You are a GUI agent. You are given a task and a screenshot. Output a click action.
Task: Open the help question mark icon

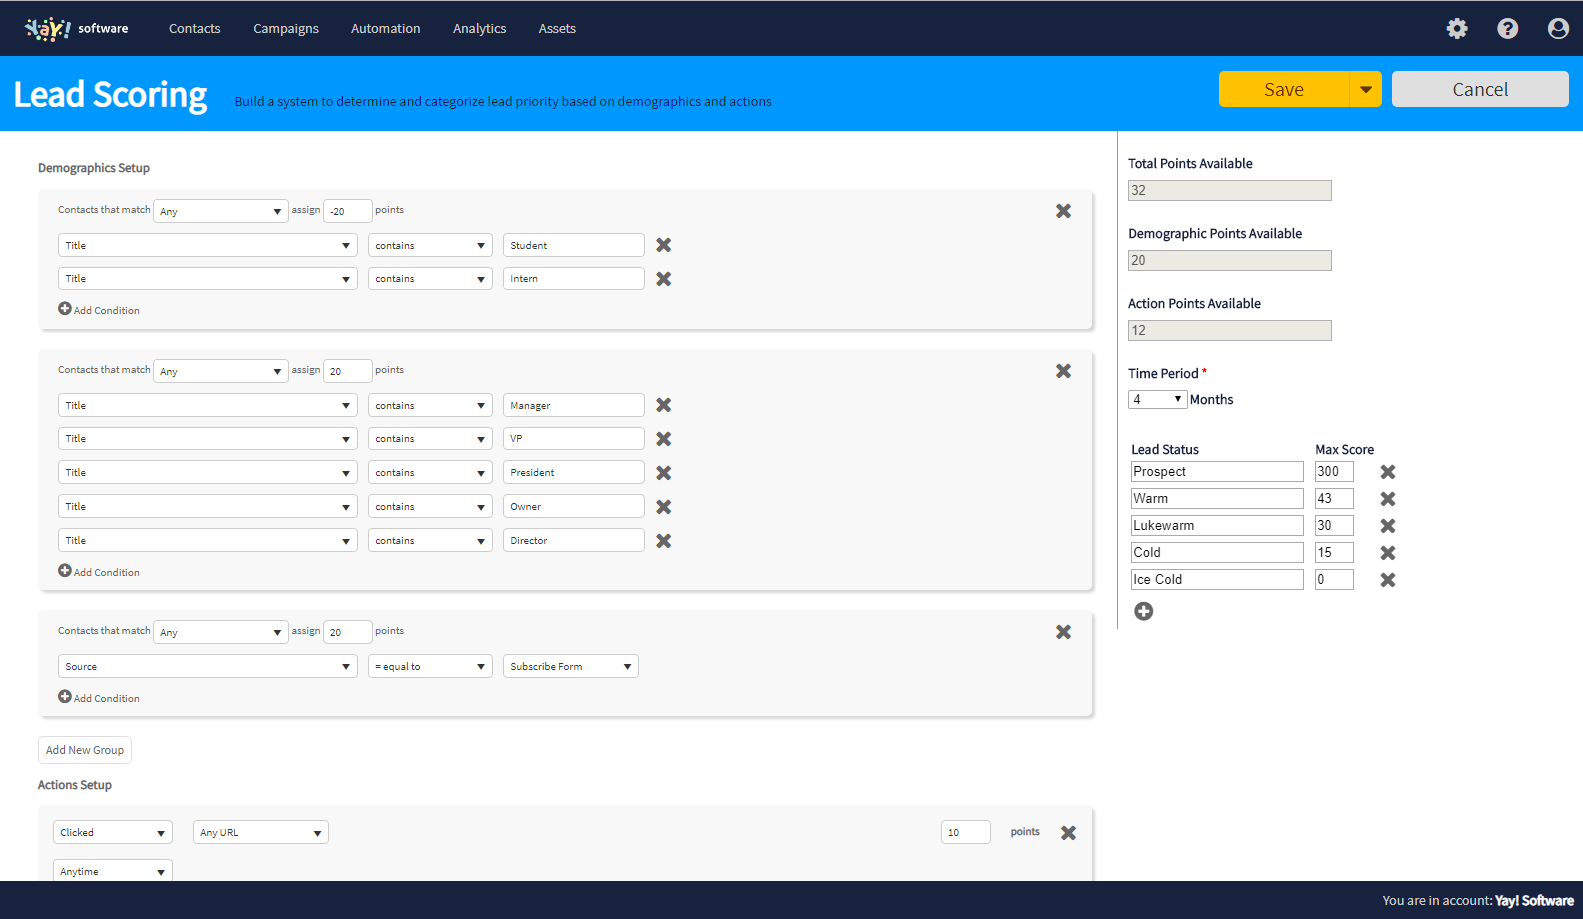pos(1507,29)
